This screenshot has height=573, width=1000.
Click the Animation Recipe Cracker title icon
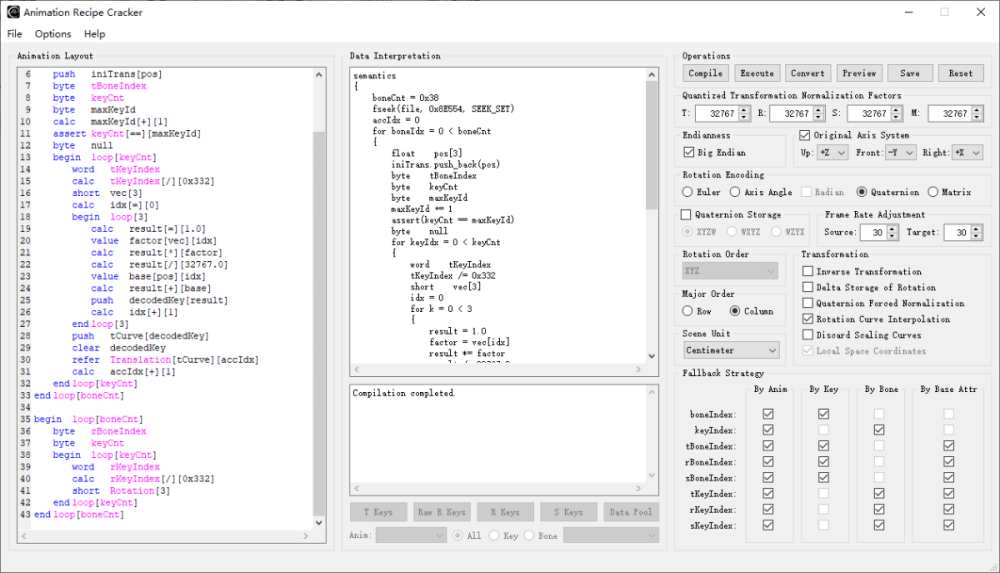pyautogui.click(x=13, y=12)
